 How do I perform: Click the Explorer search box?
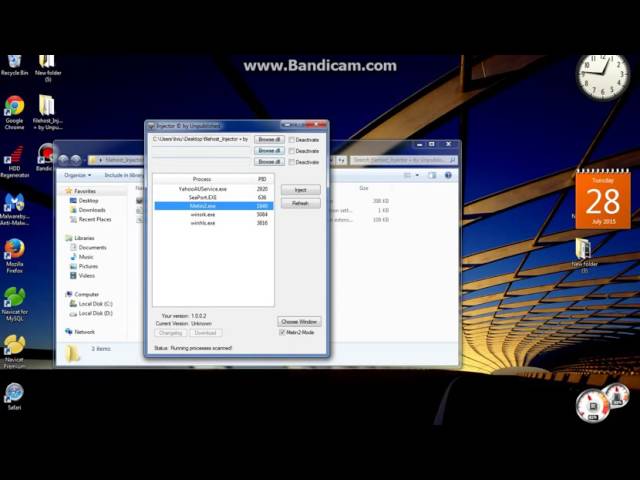[x=403, y=160]
